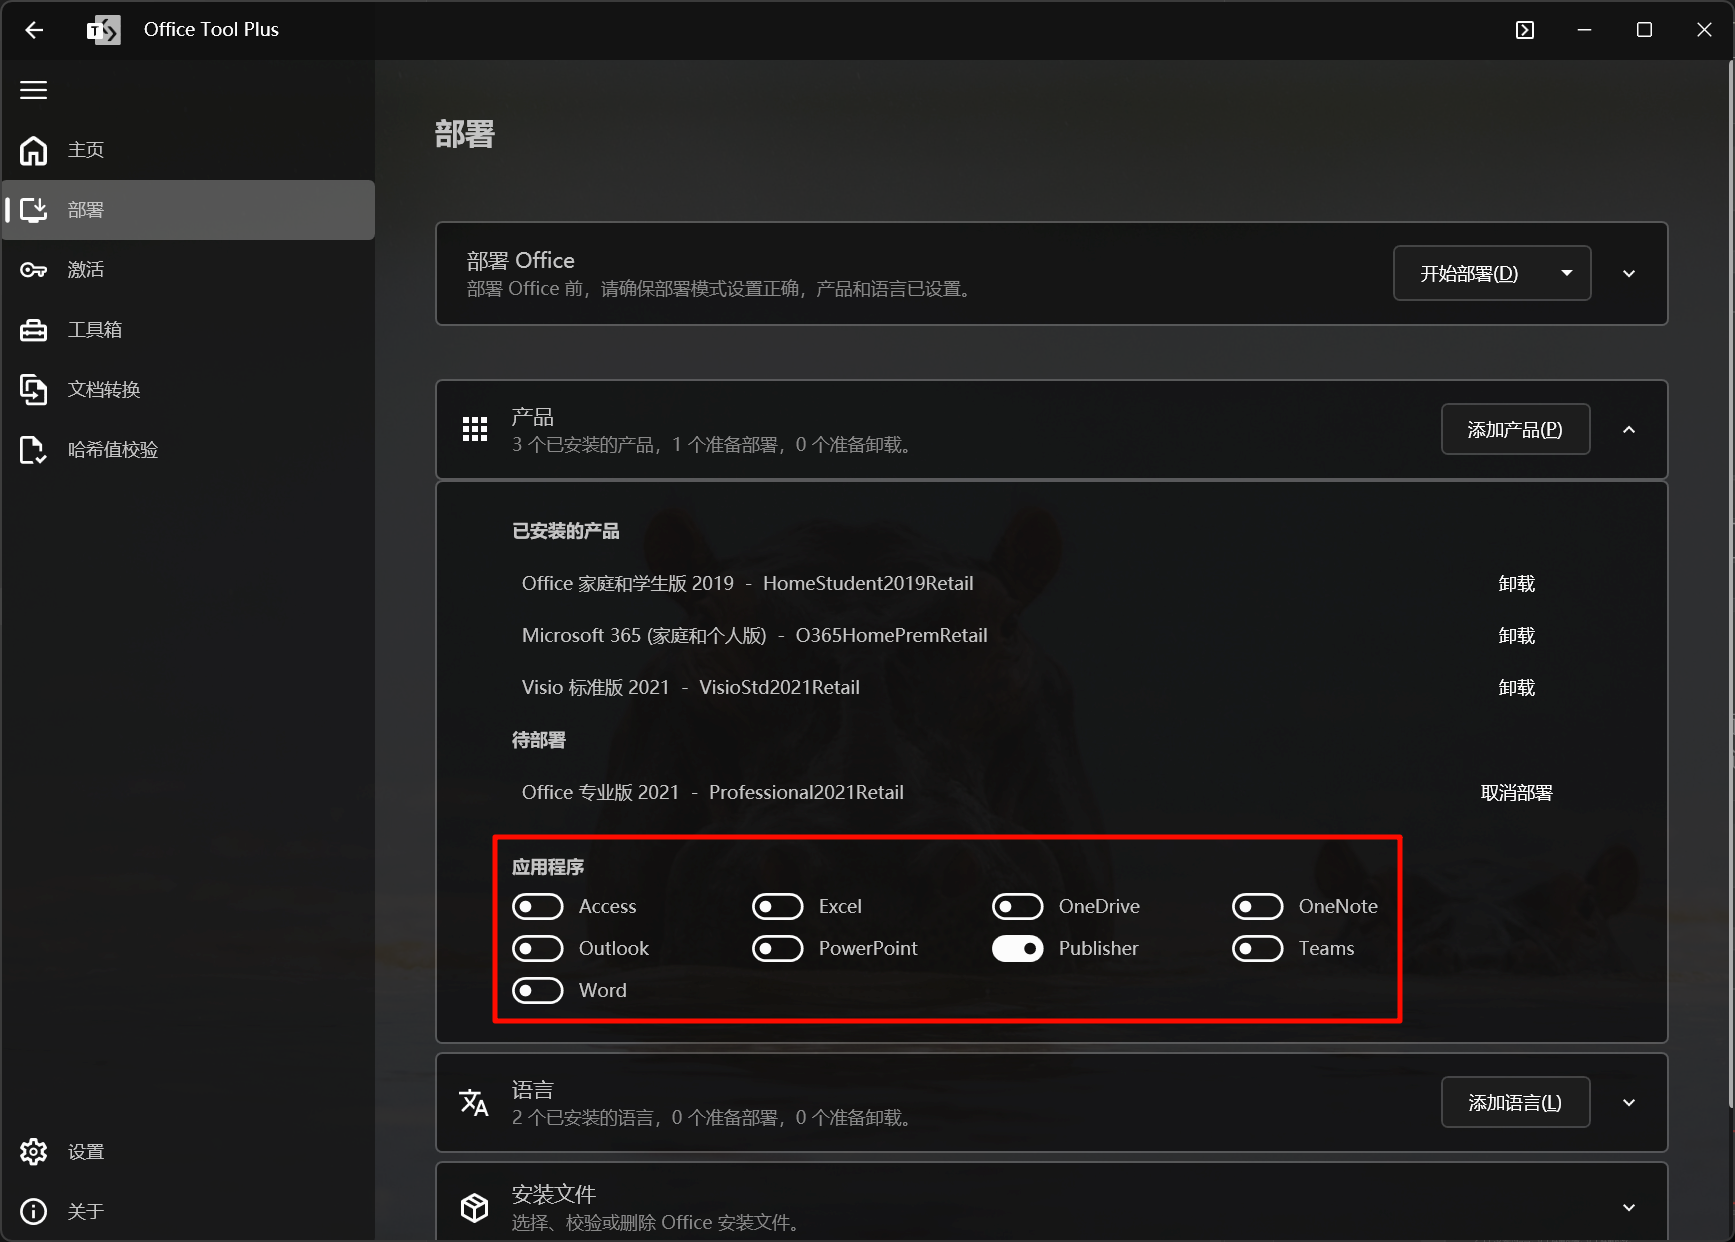Click the back arrow in title bar
The height and width of the screenshot is (1242, 1735).
34,30
